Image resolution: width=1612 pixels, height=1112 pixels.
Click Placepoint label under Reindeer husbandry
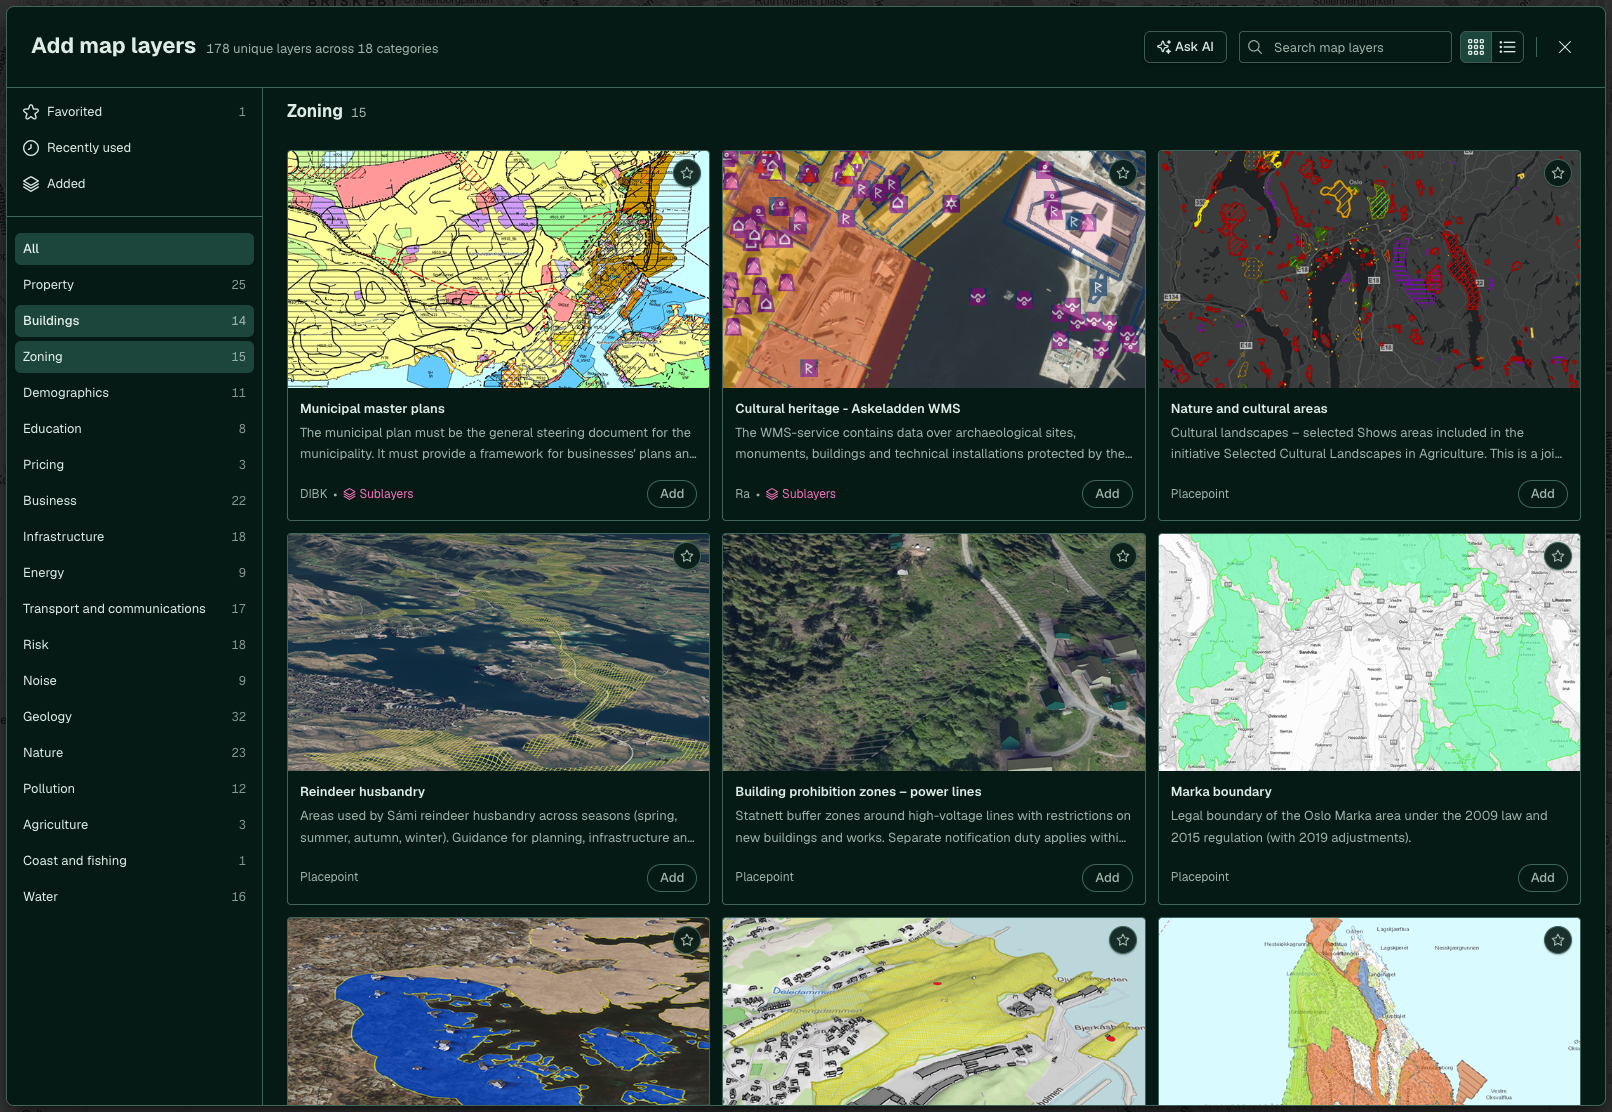(329, 877)
